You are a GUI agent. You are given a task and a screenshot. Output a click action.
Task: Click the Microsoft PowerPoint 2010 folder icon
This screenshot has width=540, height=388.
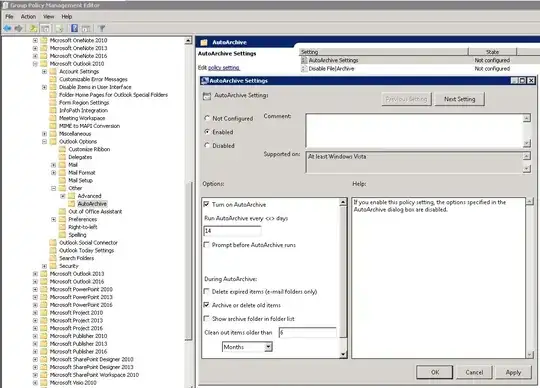(44, 289)
